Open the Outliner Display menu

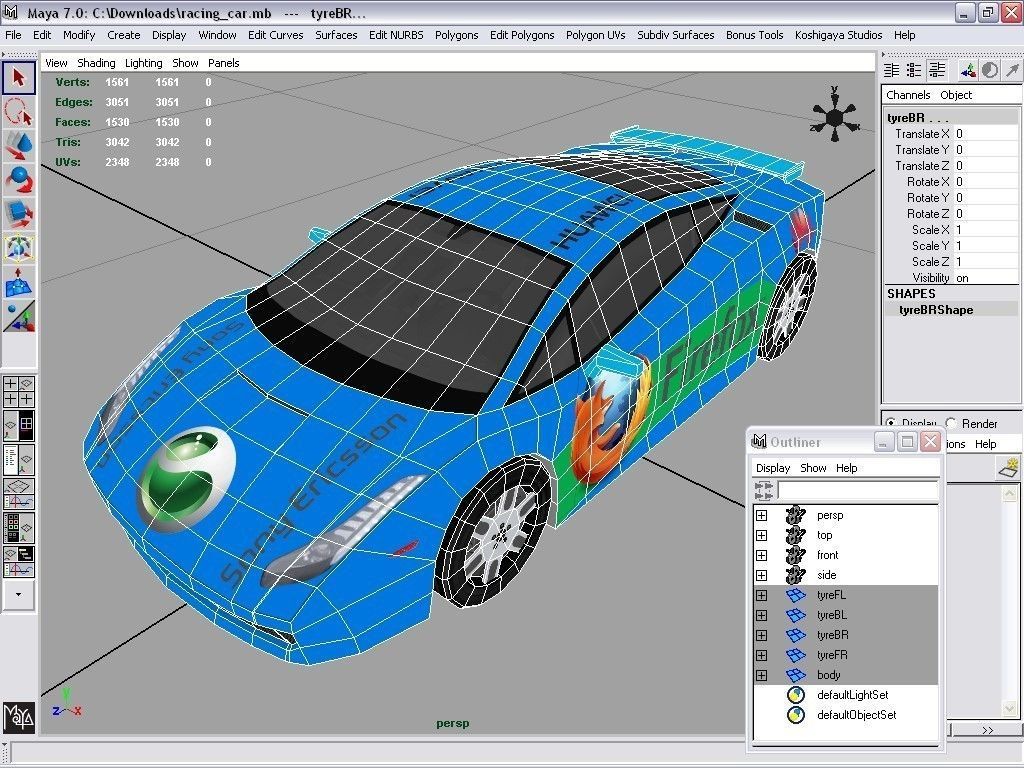pyautogui.click(x=773, y=468)
